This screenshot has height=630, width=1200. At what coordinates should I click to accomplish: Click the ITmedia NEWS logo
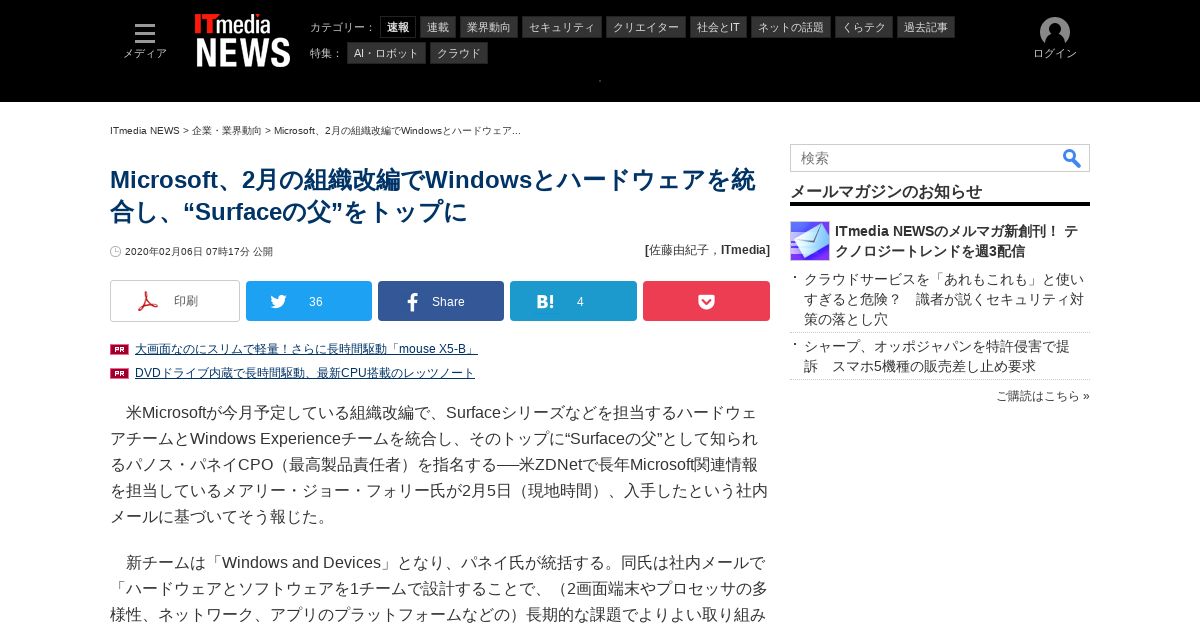(243, 41)
